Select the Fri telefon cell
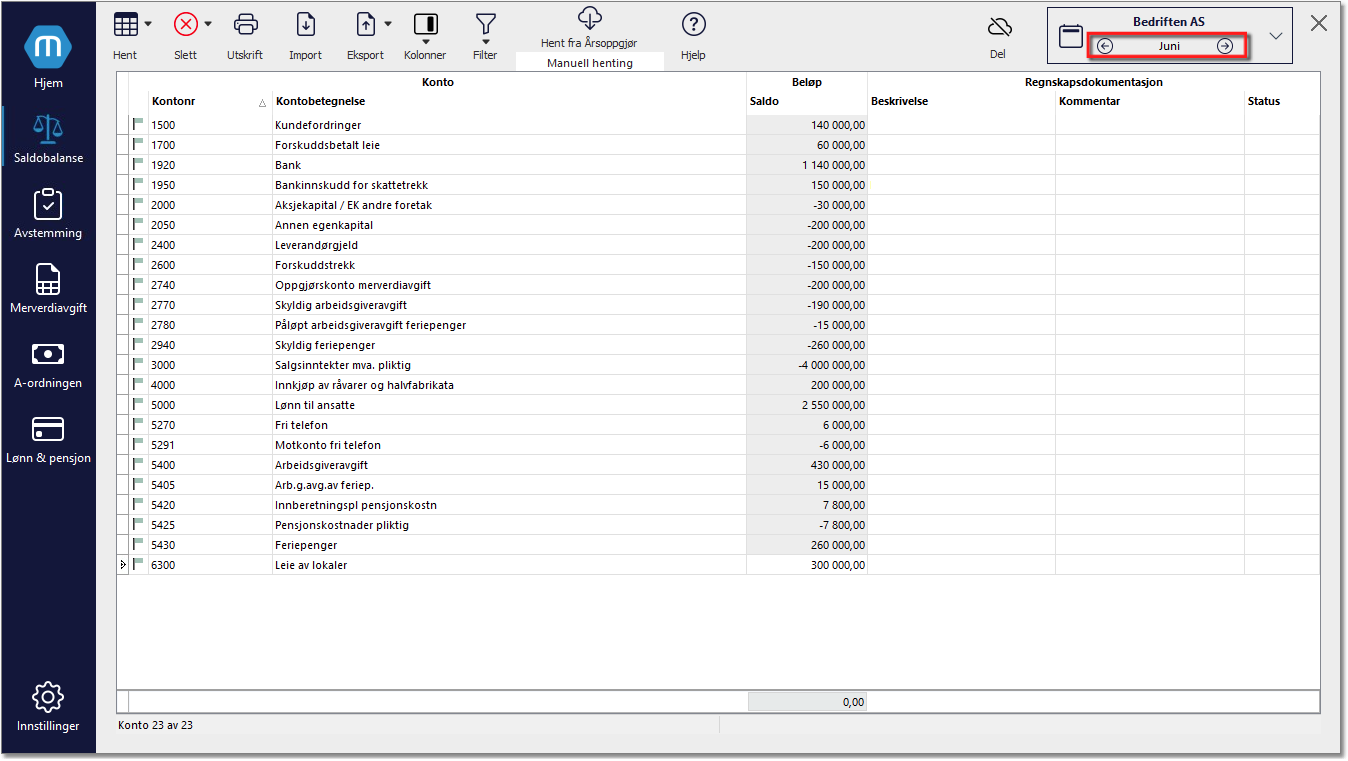 click(509, 425)
